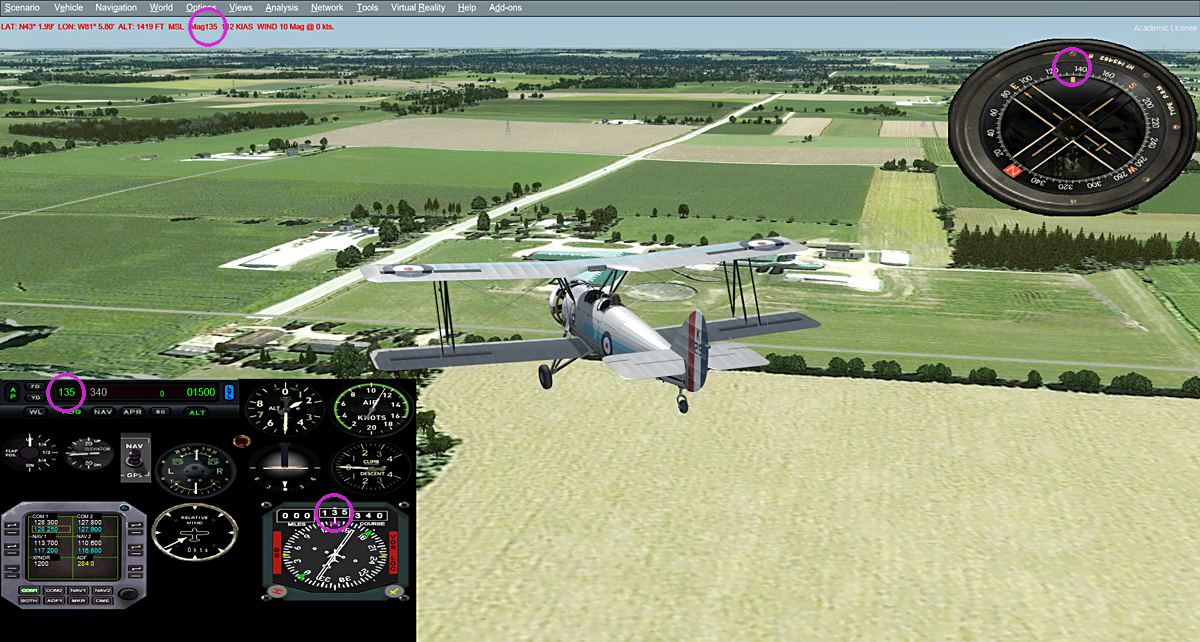Toggle the AP autopilot master button
1200x642 pixels.
(x=13, y=392)
